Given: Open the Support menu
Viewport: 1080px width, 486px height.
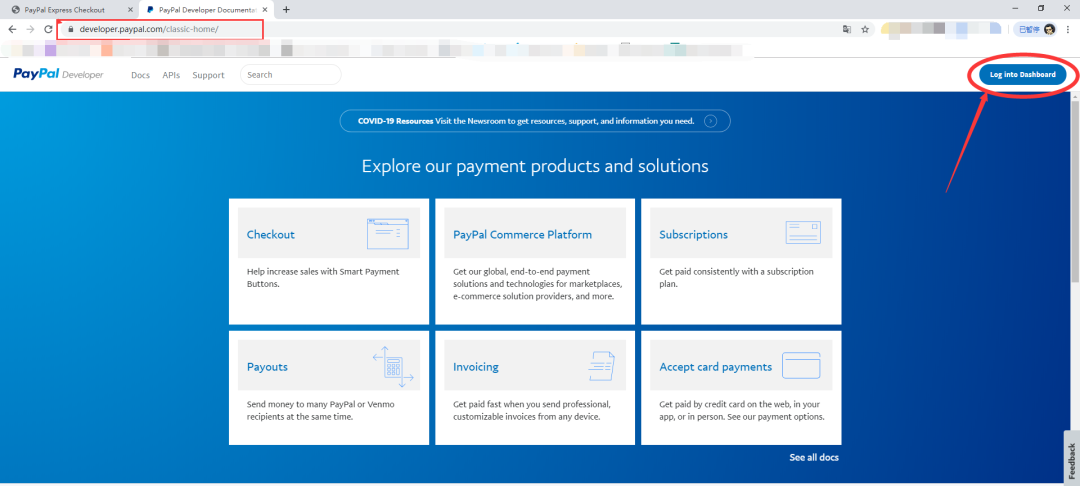Looking at the screenshot, I should (208, 75).
